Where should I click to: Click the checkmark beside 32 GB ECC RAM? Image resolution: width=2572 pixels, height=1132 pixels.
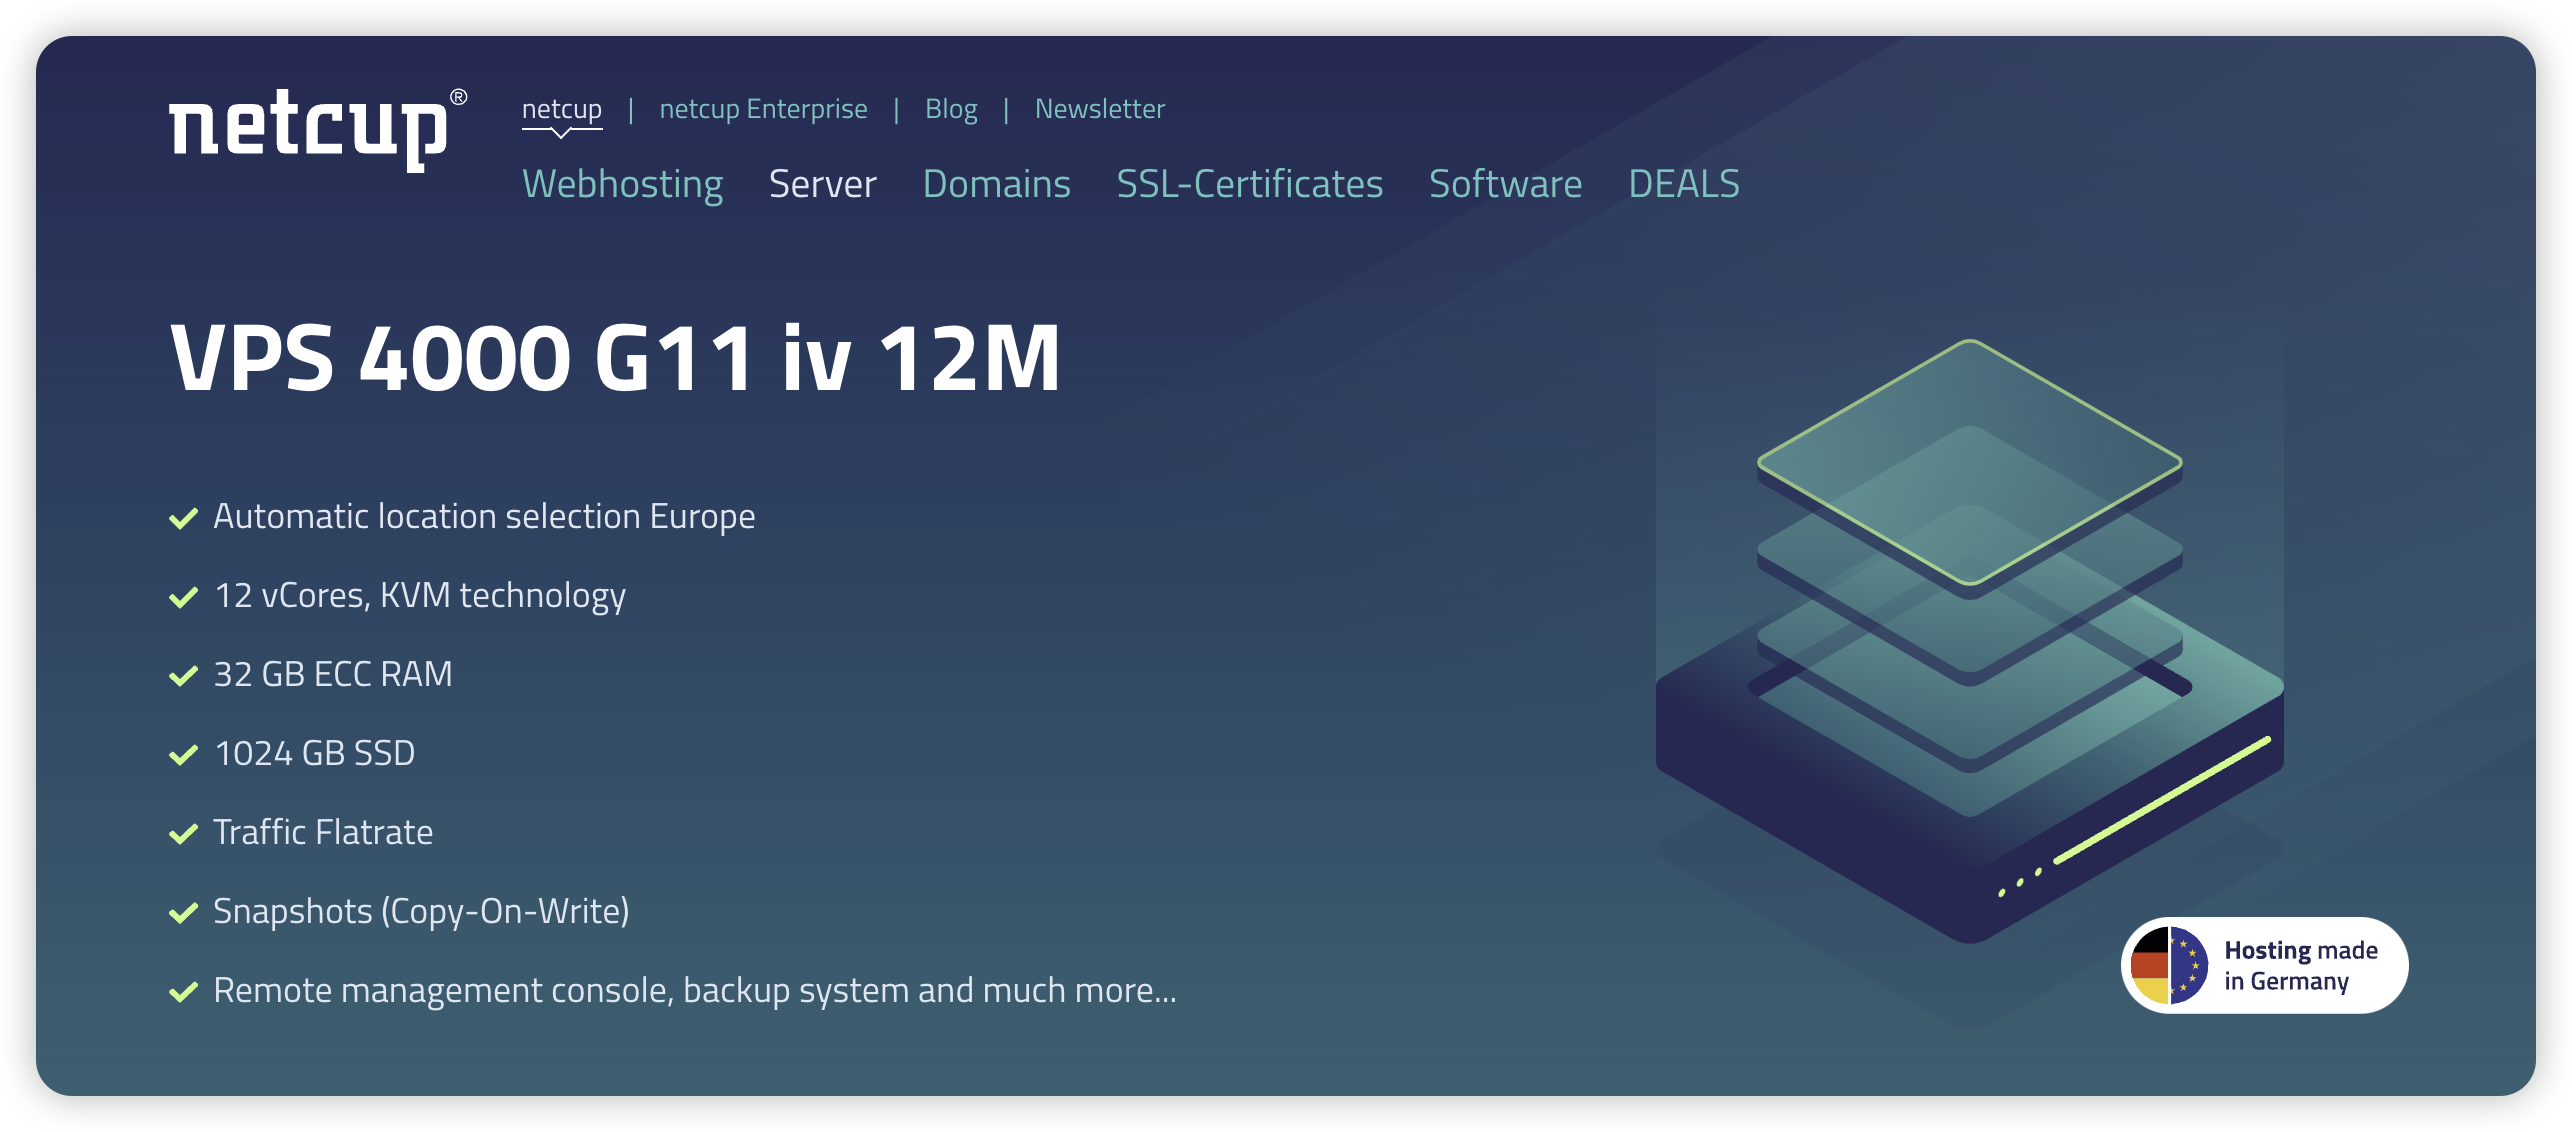click(x=183, y=676)
